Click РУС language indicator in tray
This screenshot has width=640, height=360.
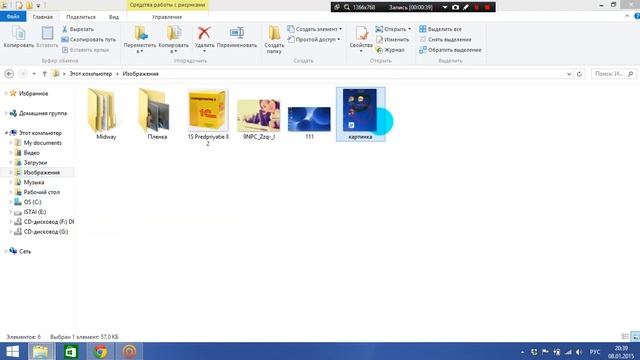point(595,352)
